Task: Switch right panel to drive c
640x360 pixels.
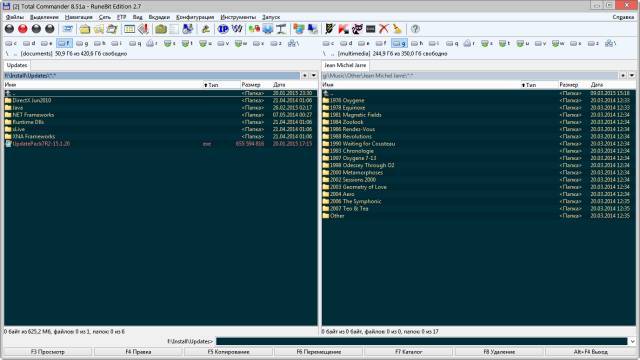Action: tap(329, 43)
